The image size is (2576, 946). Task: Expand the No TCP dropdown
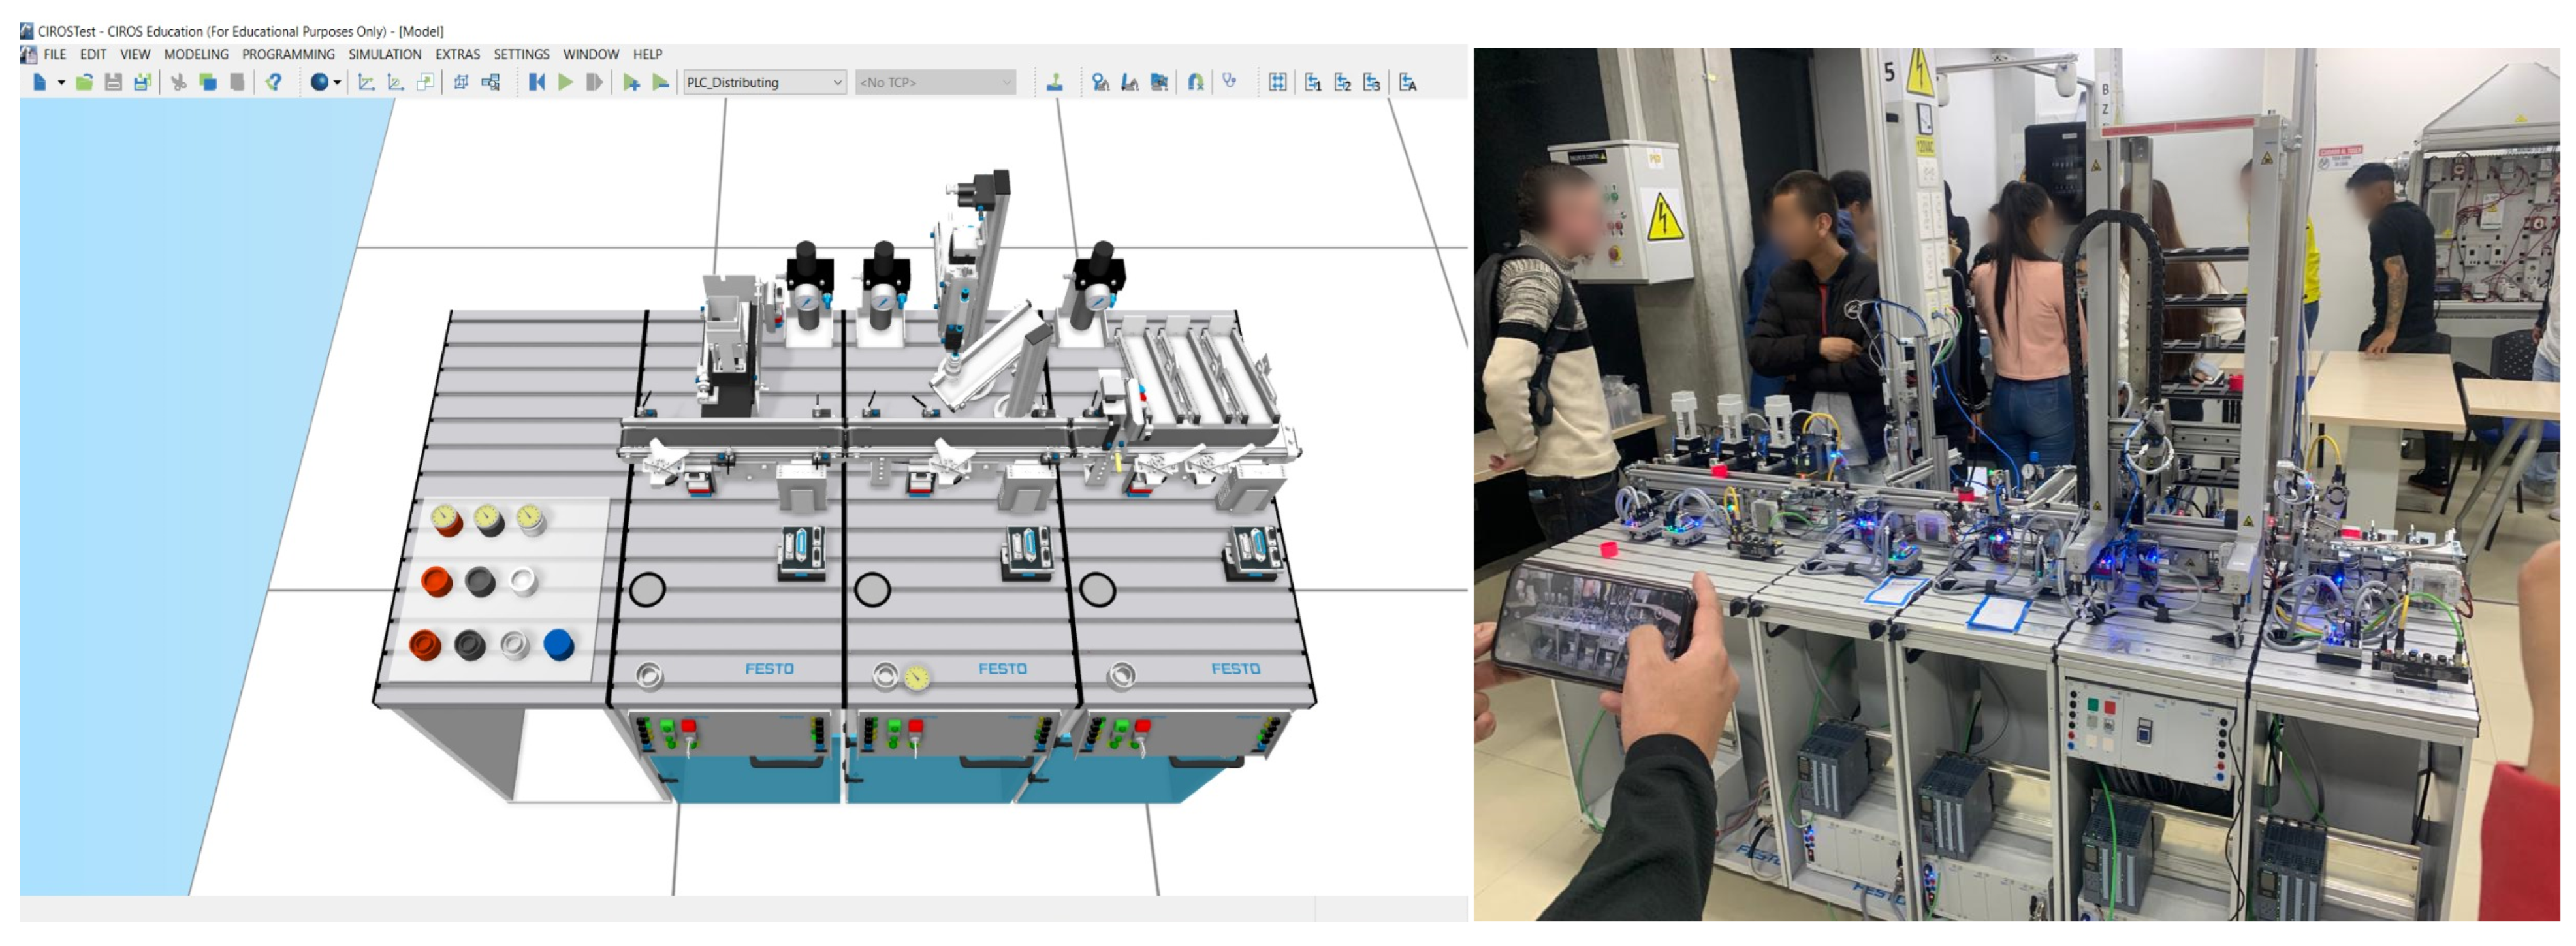(1006, 82)
